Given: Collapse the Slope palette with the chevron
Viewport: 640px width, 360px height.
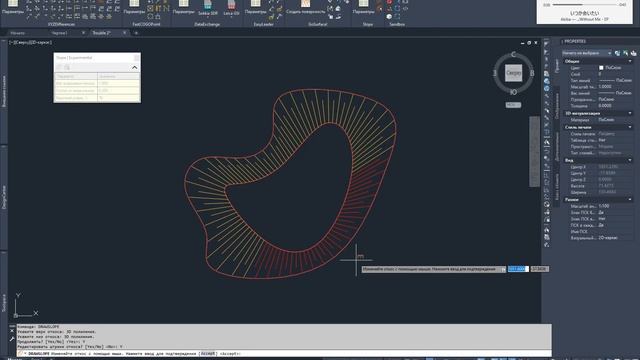Looking at the screenshot, I should coord(134,67).
